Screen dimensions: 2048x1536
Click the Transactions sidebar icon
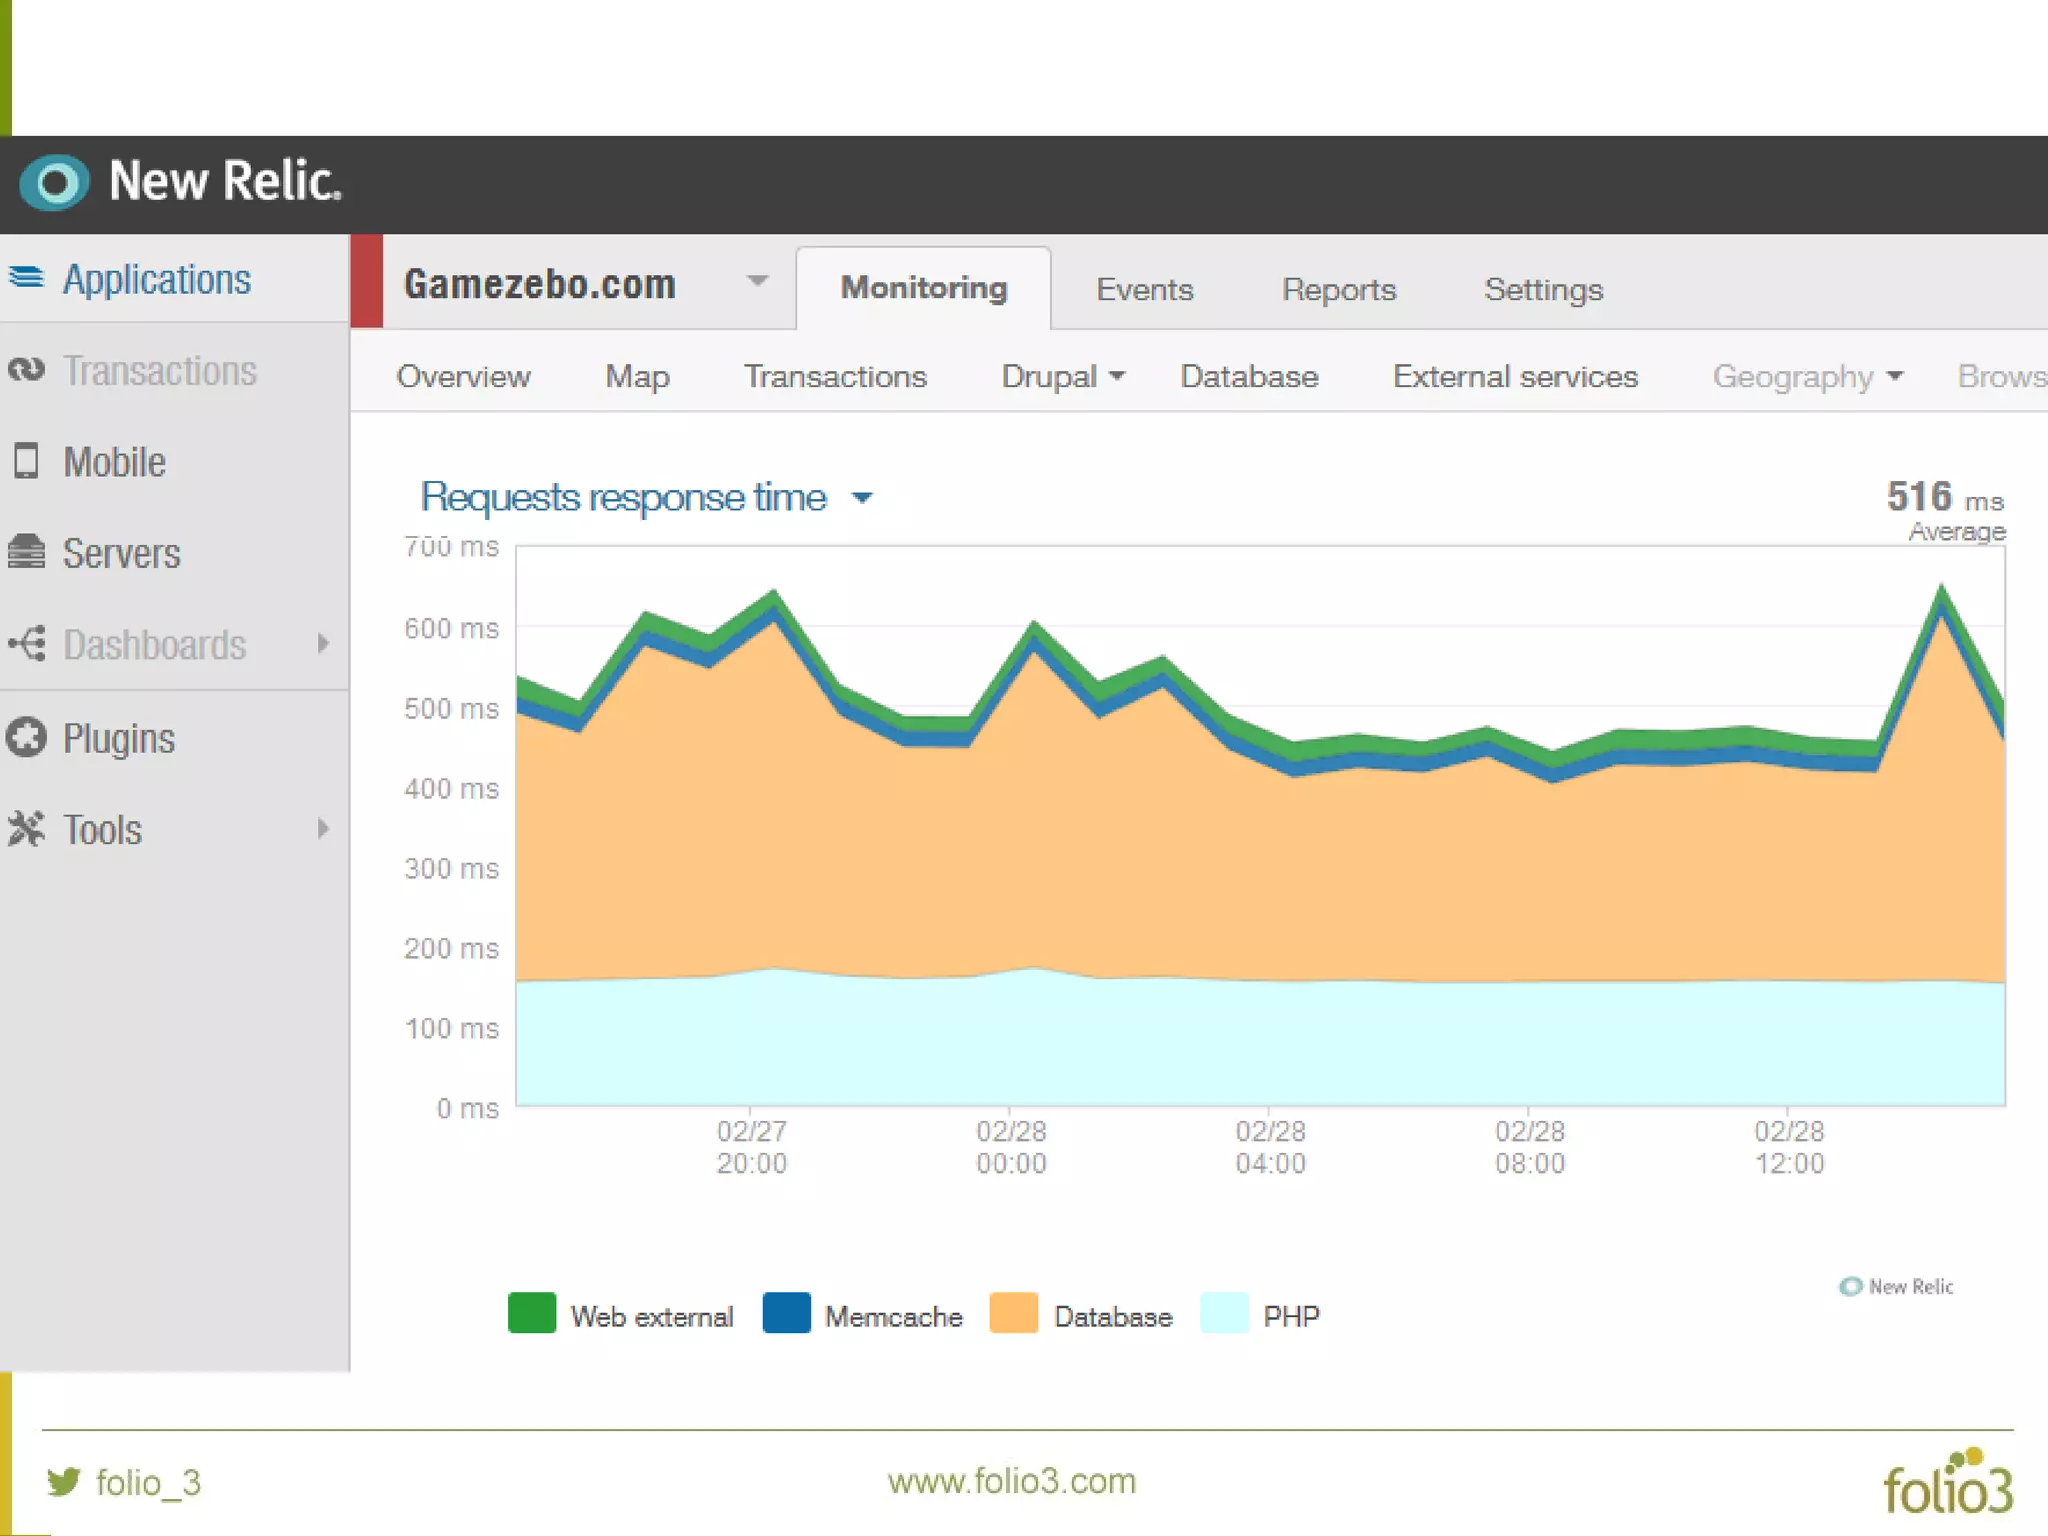[27, 370]
